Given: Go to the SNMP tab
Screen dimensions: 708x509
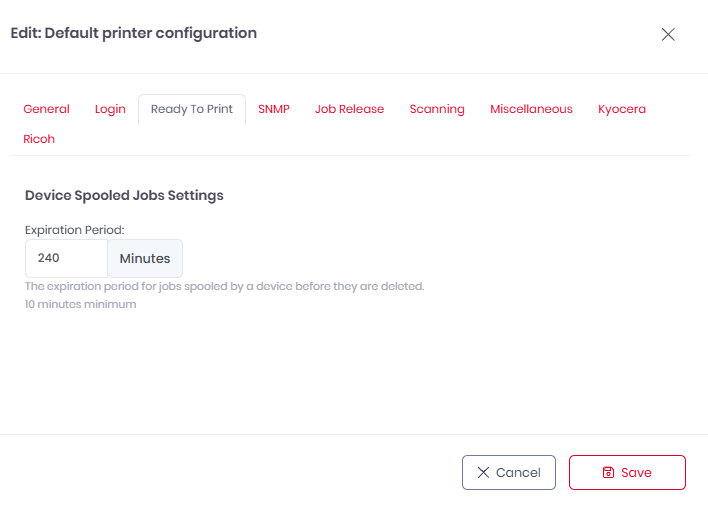Looking at the screenshot, I should click(274, 109).
